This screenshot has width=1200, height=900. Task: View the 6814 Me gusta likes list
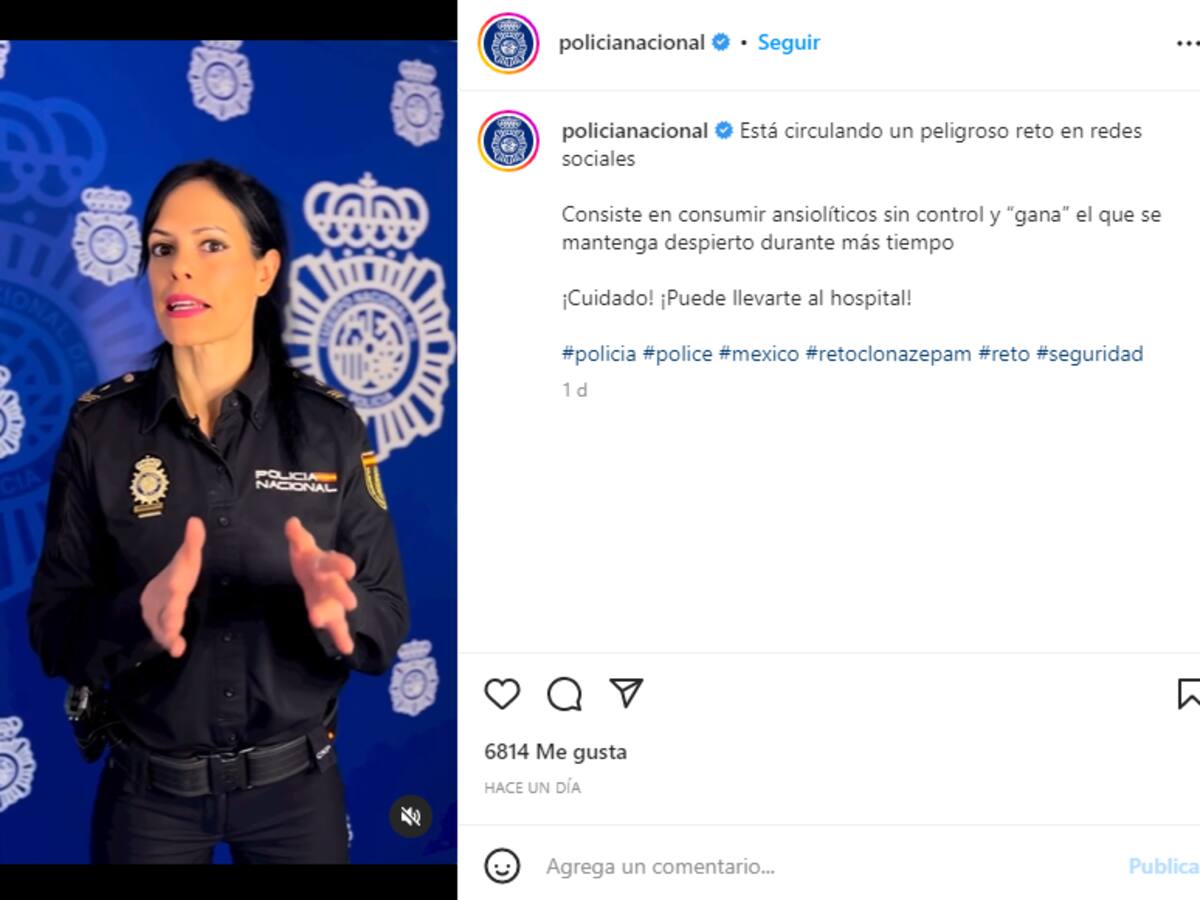(x=556, y=751)
